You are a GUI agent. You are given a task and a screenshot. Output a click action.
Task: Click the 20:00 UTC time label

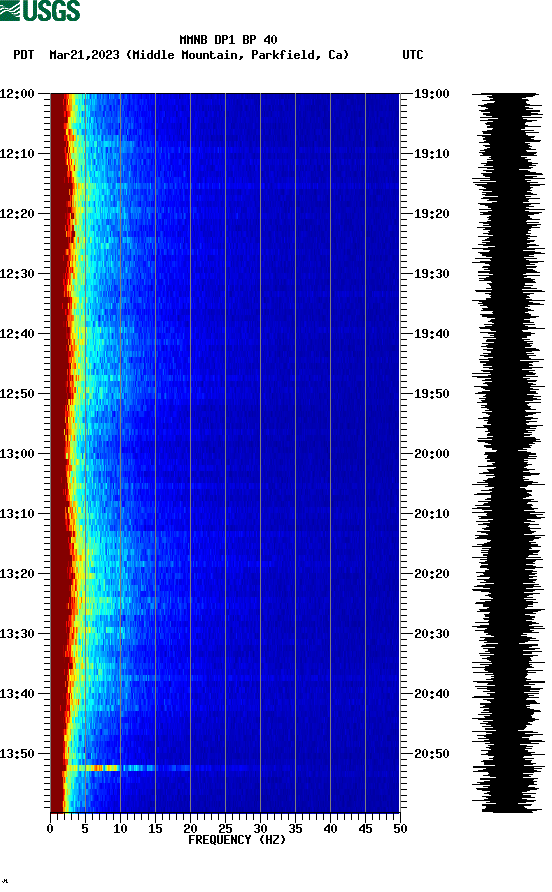pyautogui.click(x=431, y=454)
